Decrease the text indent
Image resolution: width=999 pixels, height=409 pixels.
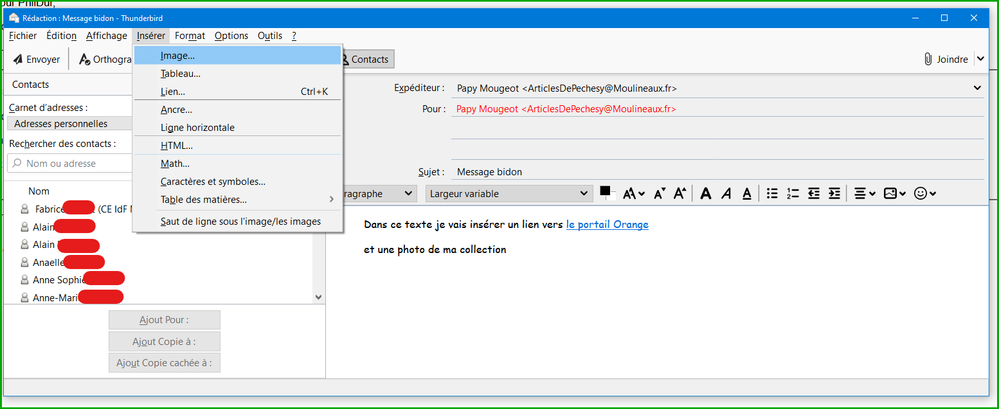813,194
